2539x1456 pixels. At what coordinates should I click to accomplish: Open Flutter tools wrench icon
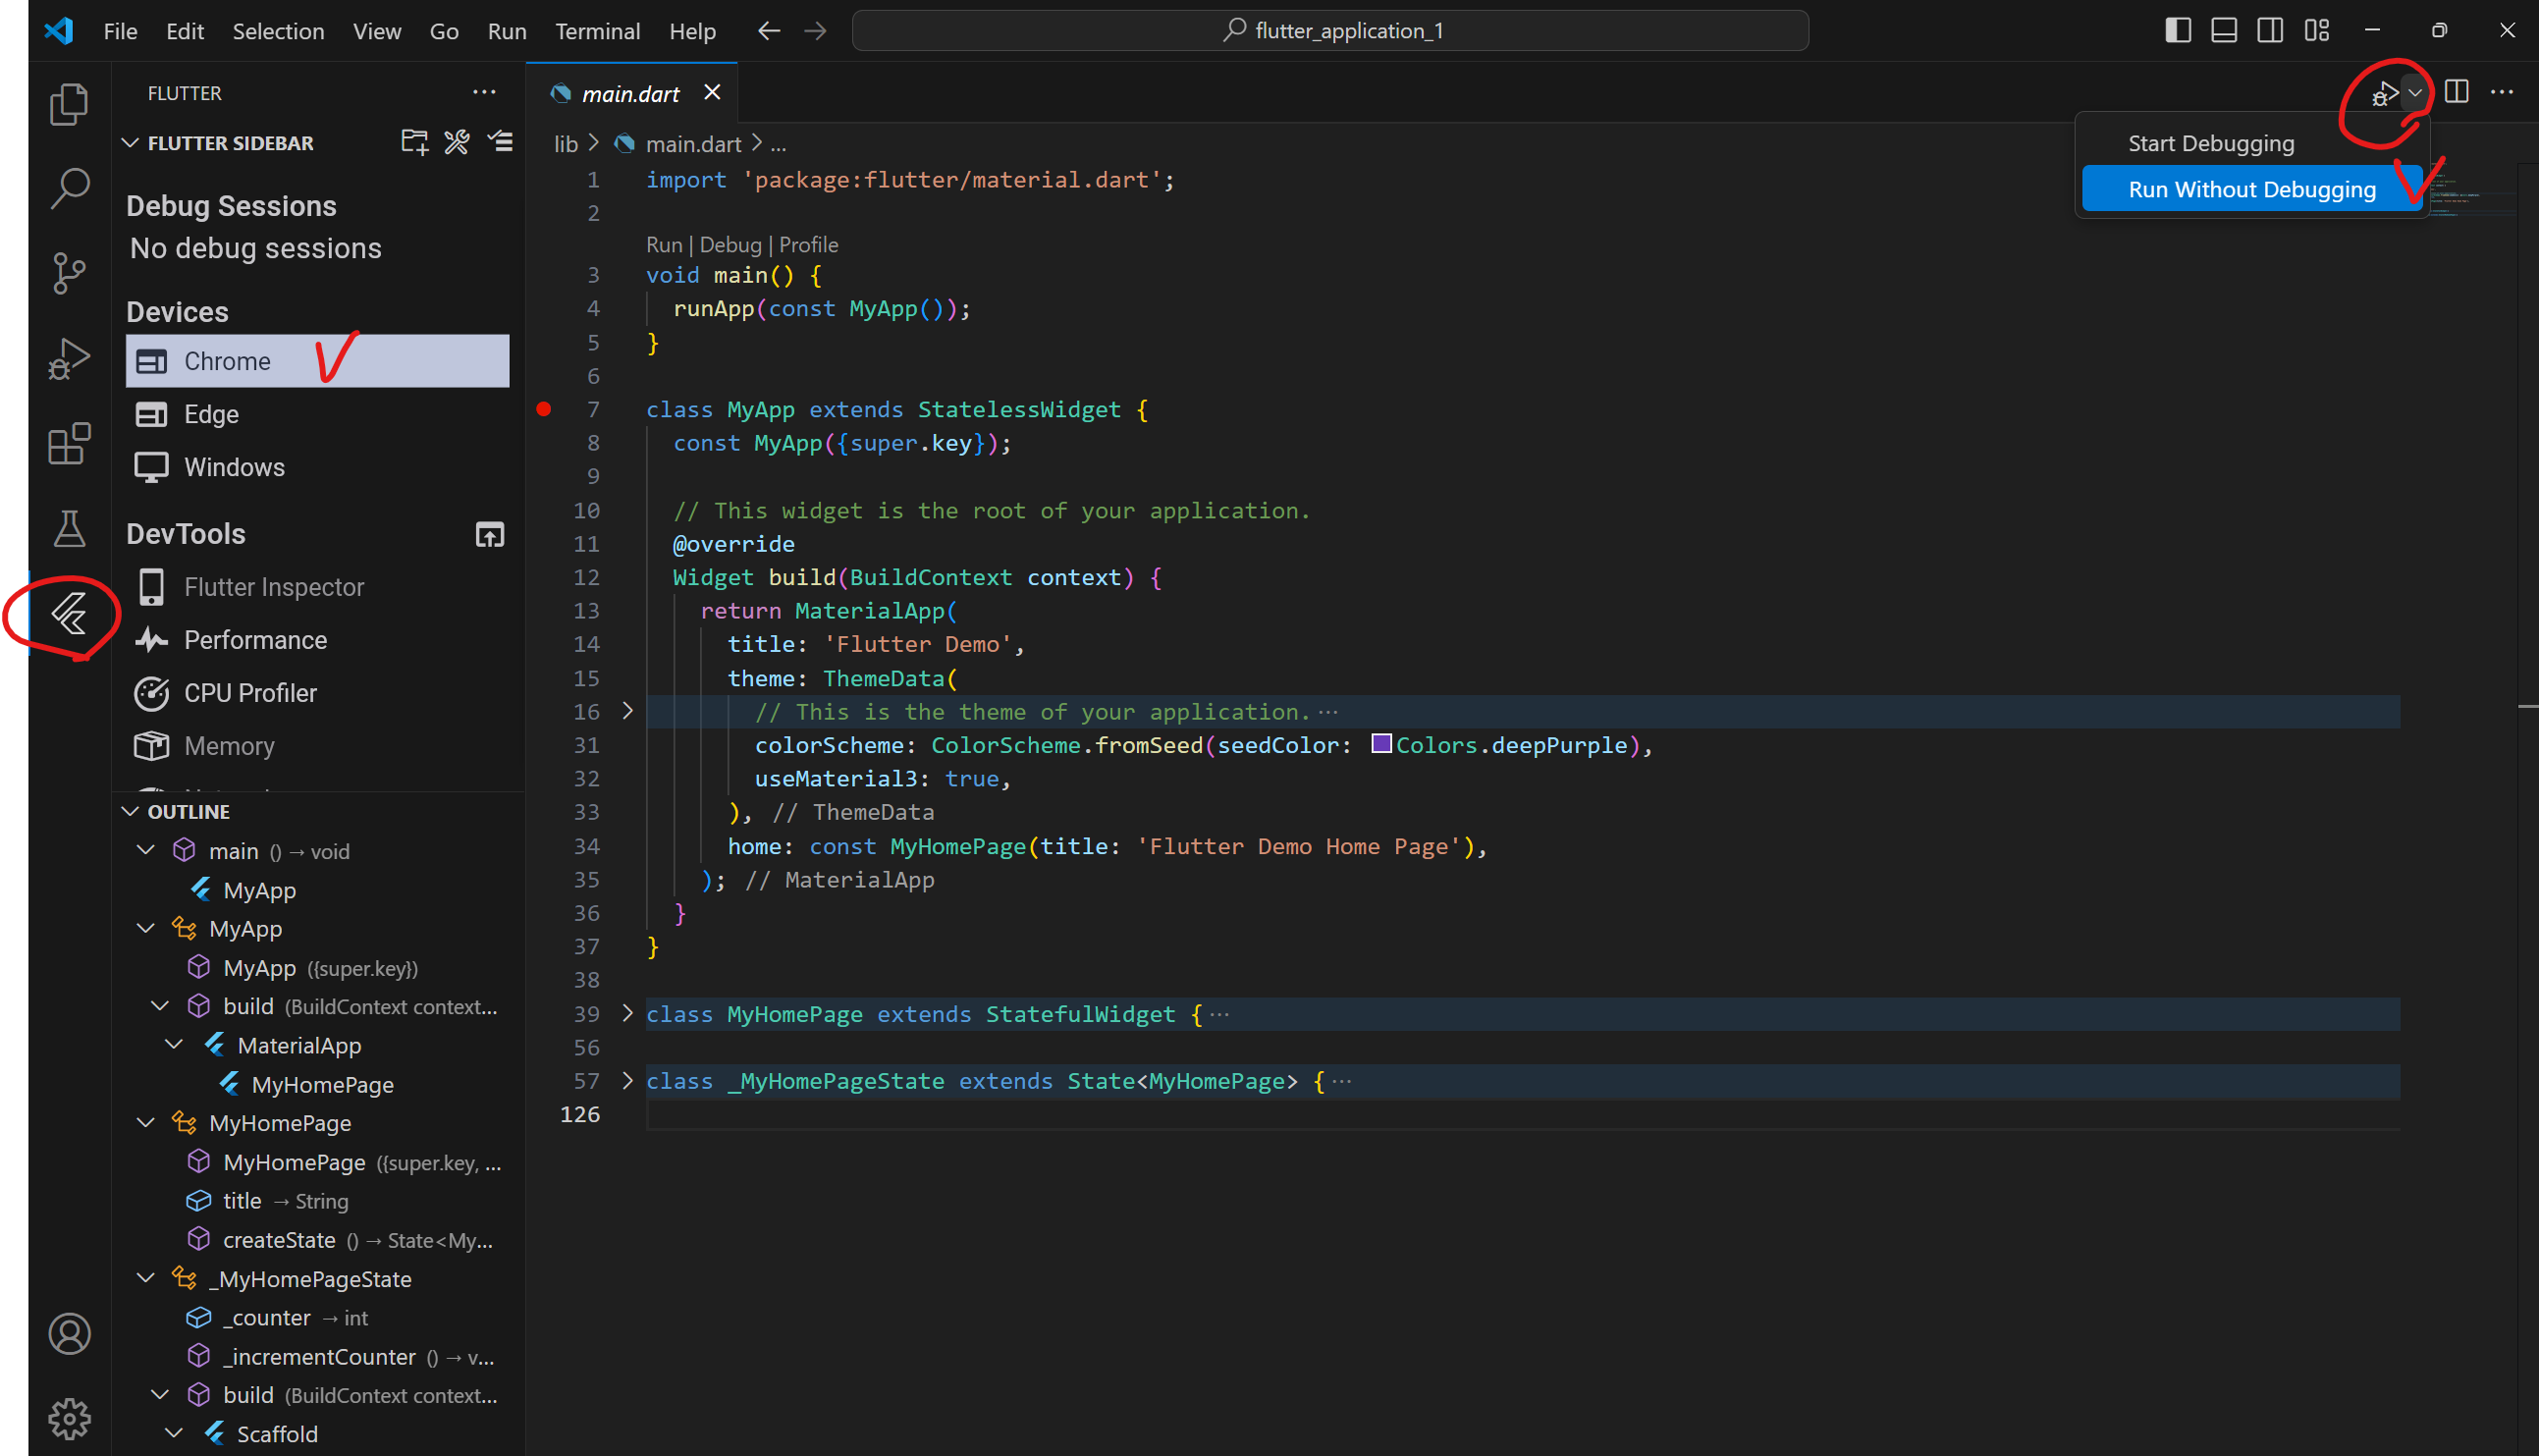(x=457, y=142)
